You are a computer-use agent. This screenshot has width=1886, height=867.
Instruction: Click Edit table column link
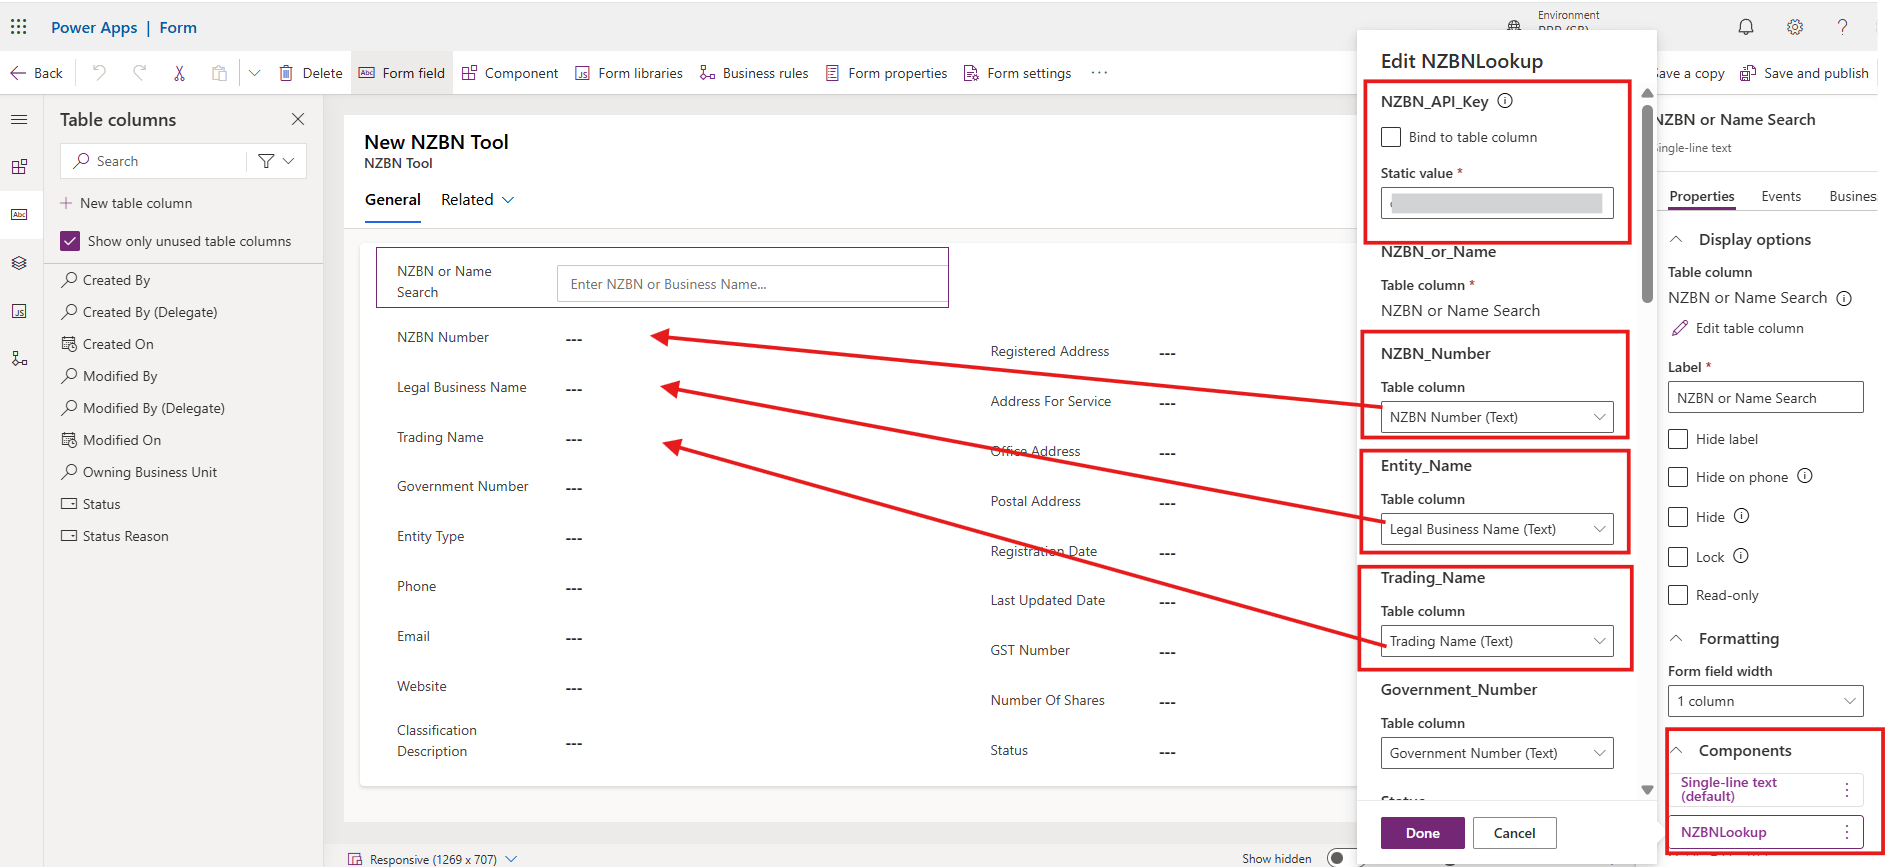(x=1738, y=328)
